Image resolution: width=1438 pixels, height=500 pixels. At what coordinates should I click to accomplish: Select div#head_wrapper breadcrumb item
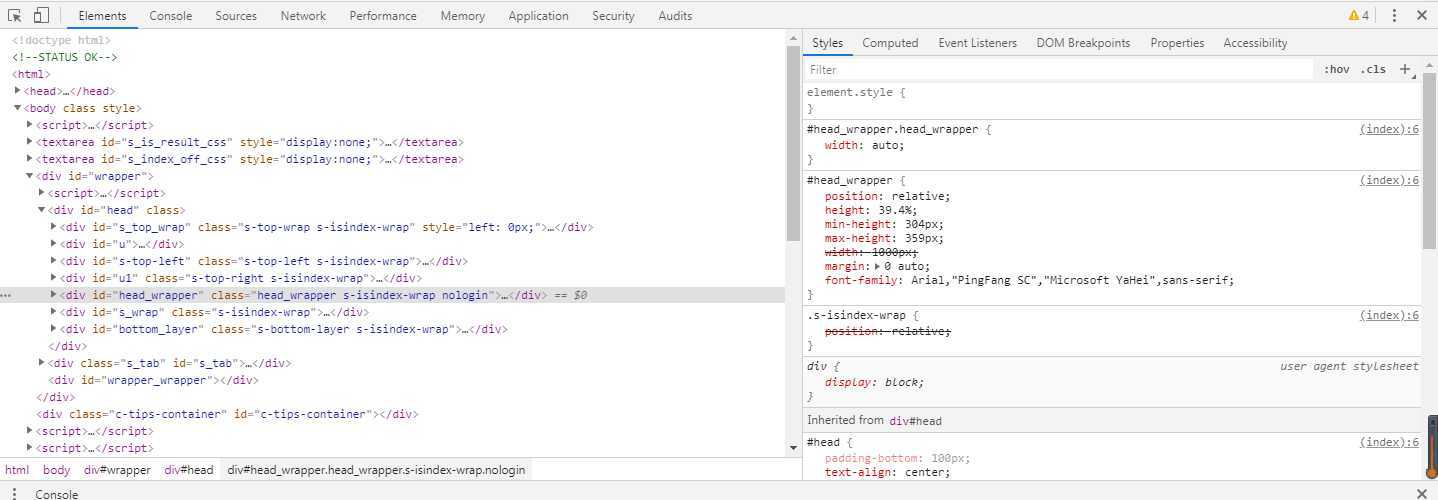click(x=375, y=470)
